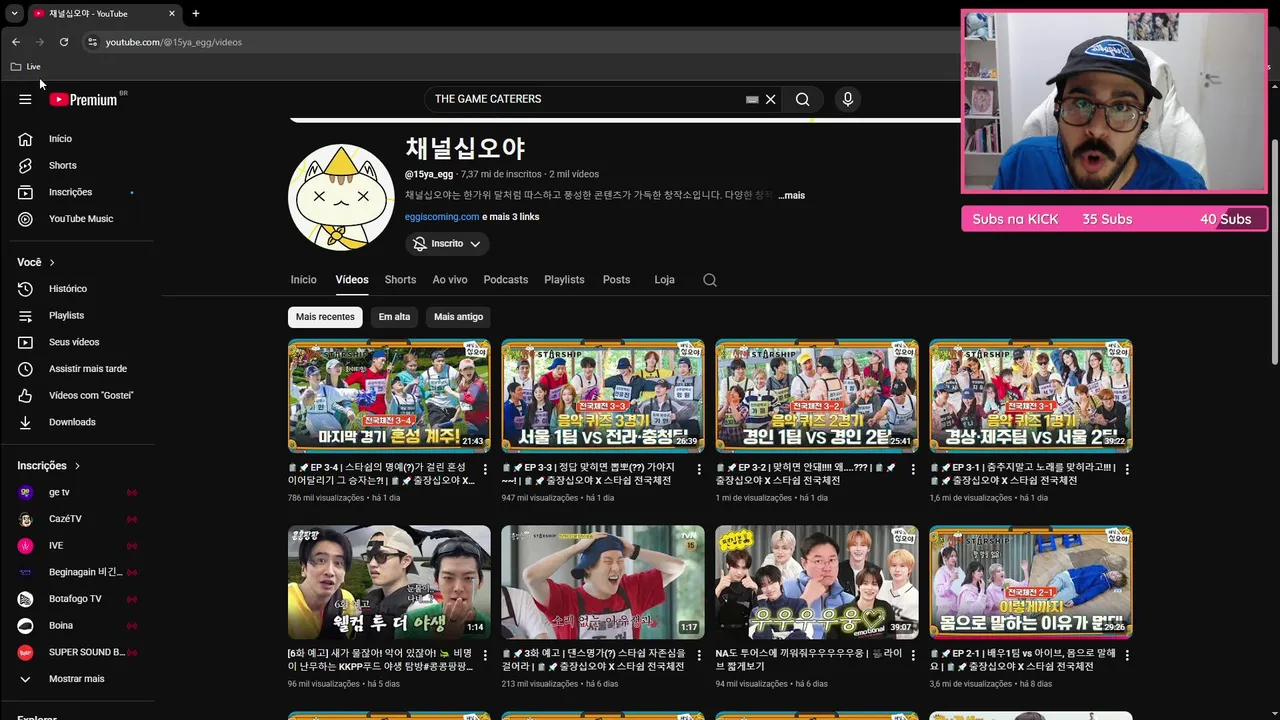
Task: Expand Você section chevron
Action: coord(52,262)
